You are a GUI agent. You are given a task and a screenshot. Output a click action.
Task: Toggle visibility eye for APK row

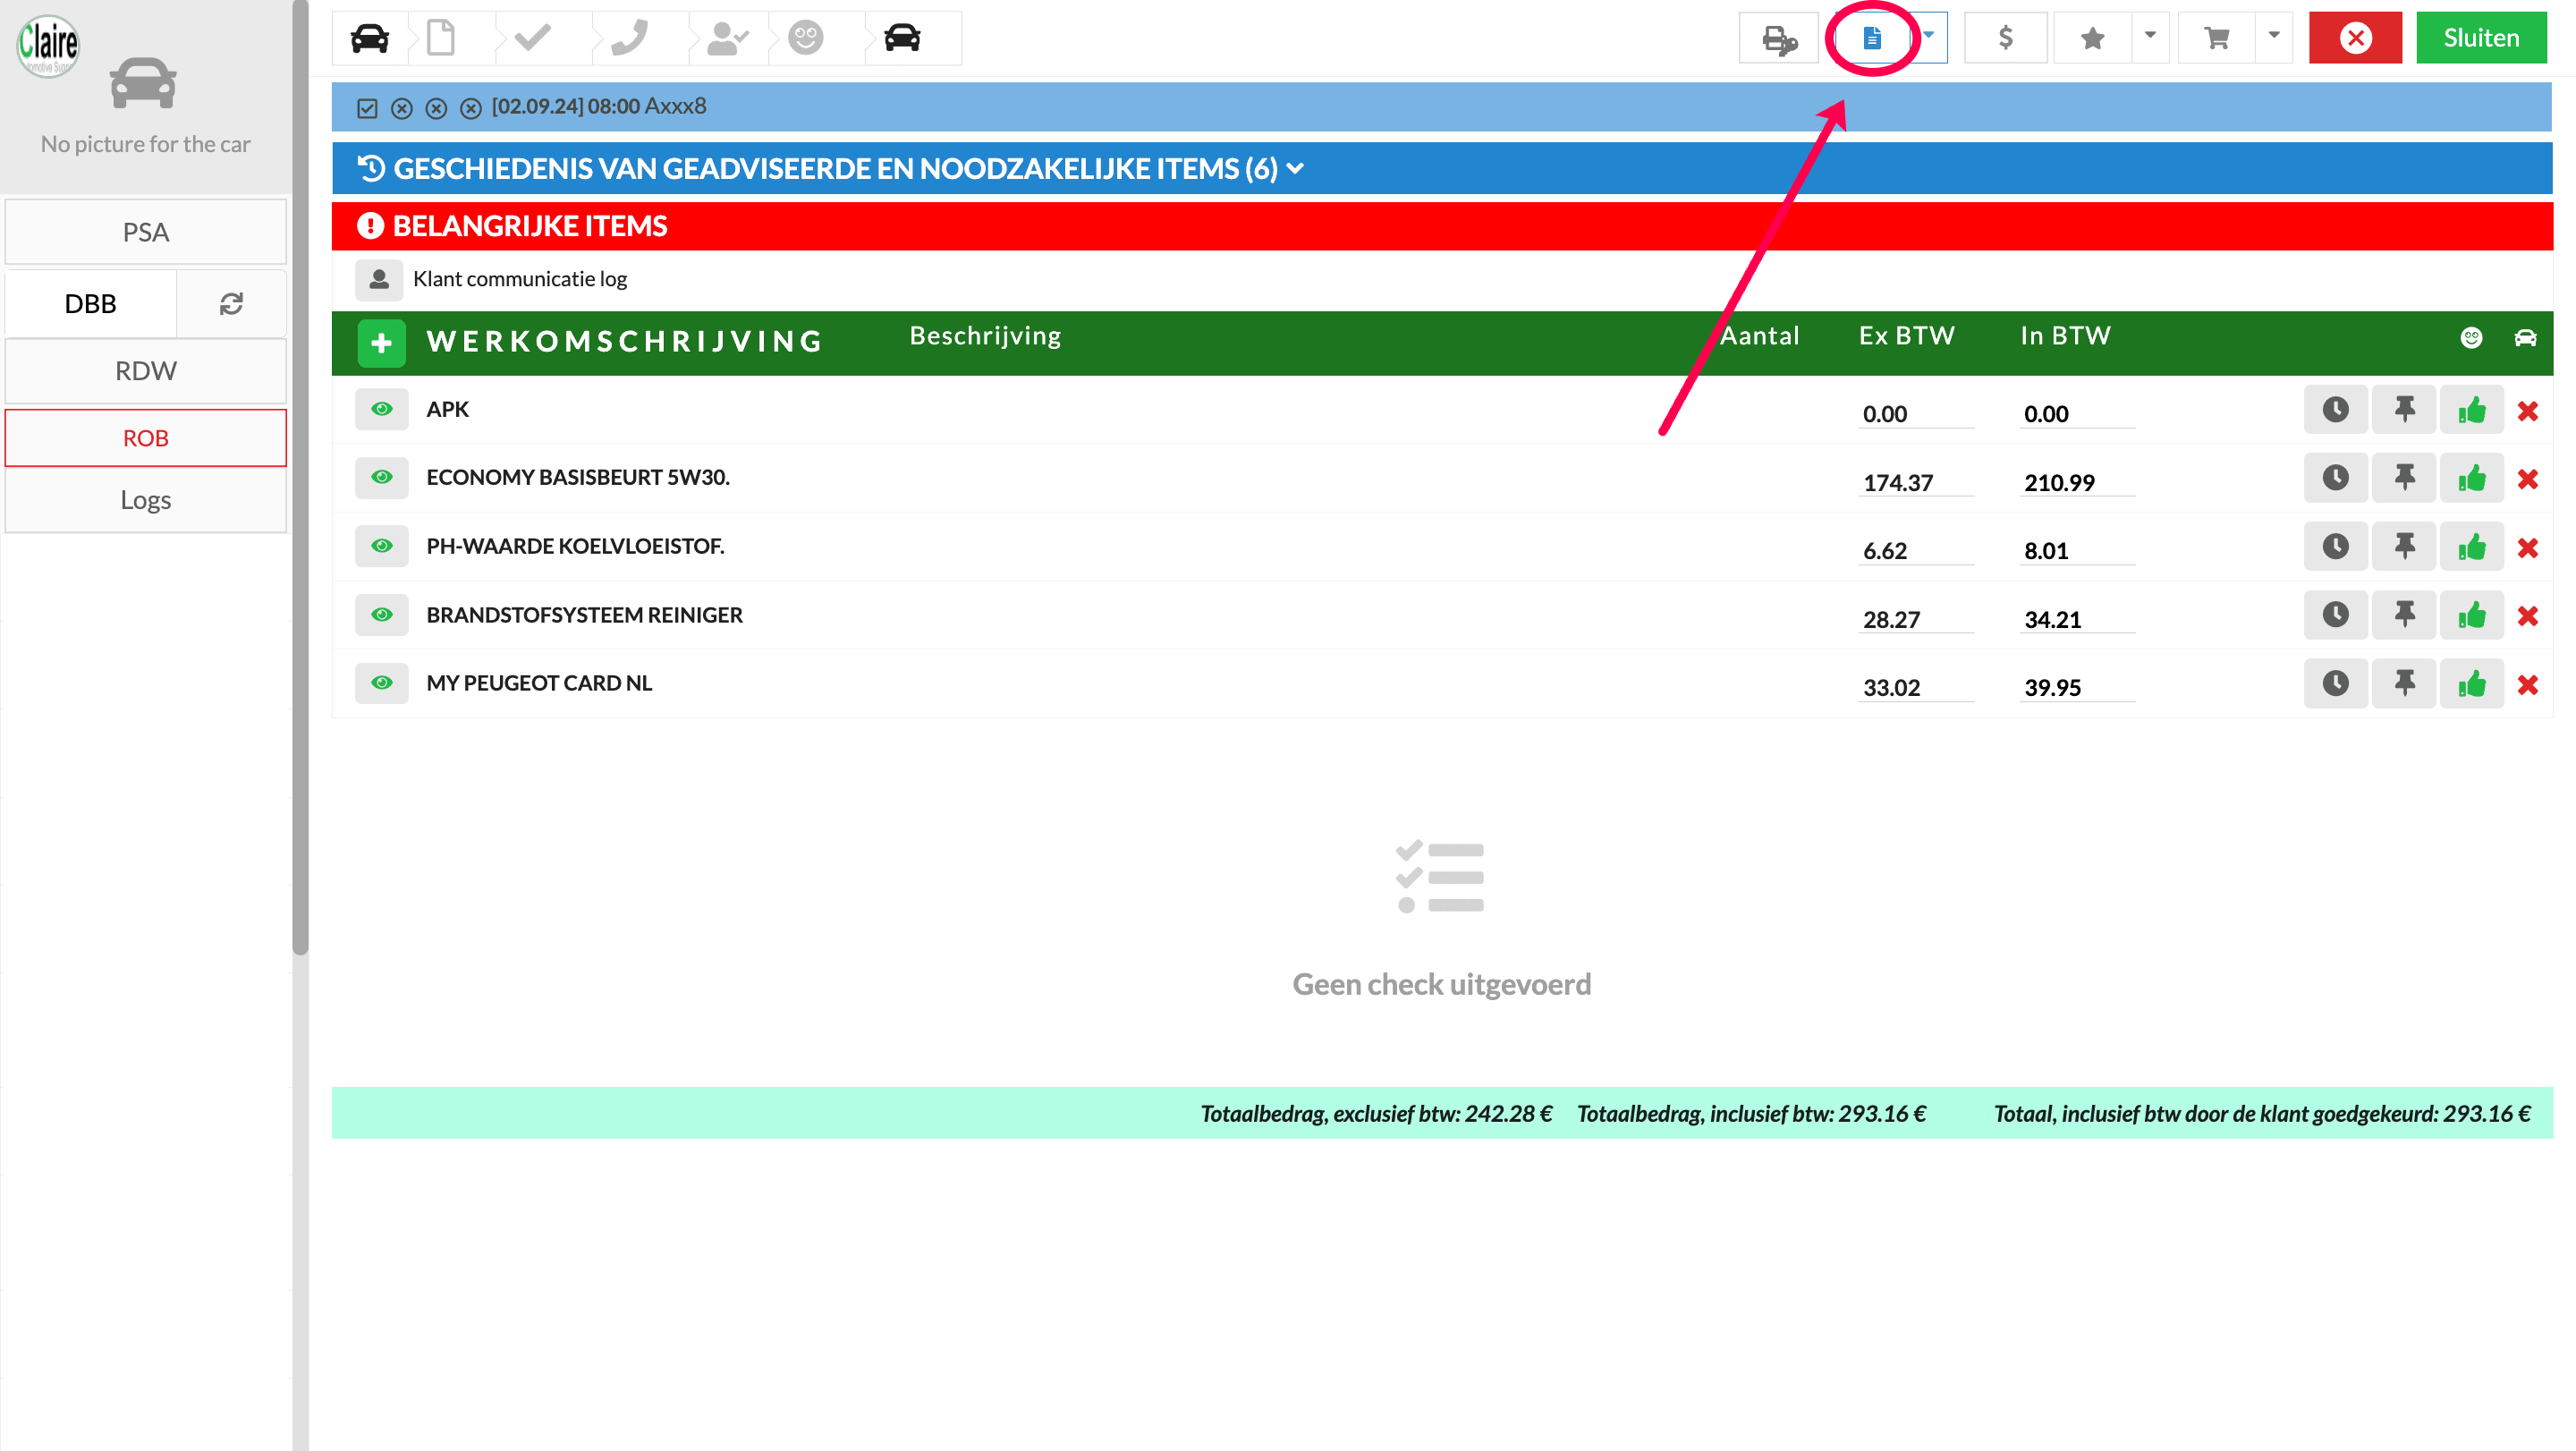(x=381, y=409)
